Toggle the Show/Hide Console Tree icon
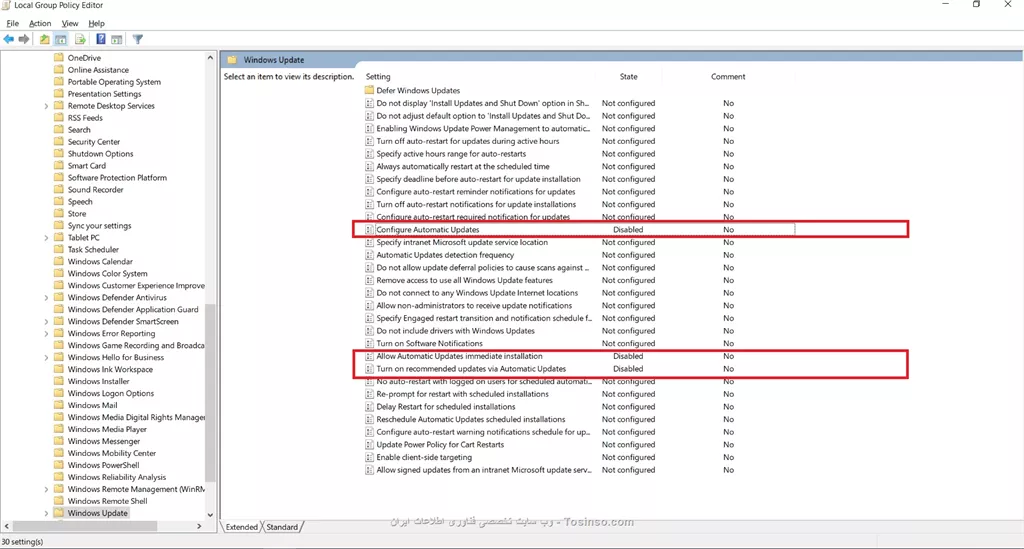The height and width of the screenshot is (549, 1024). point(61,39)
